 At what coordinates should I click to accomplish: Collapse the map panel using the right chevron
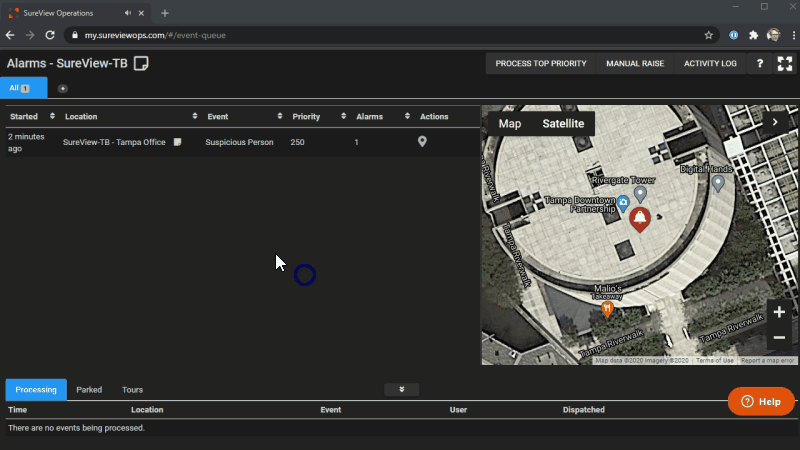coord(775,122)
